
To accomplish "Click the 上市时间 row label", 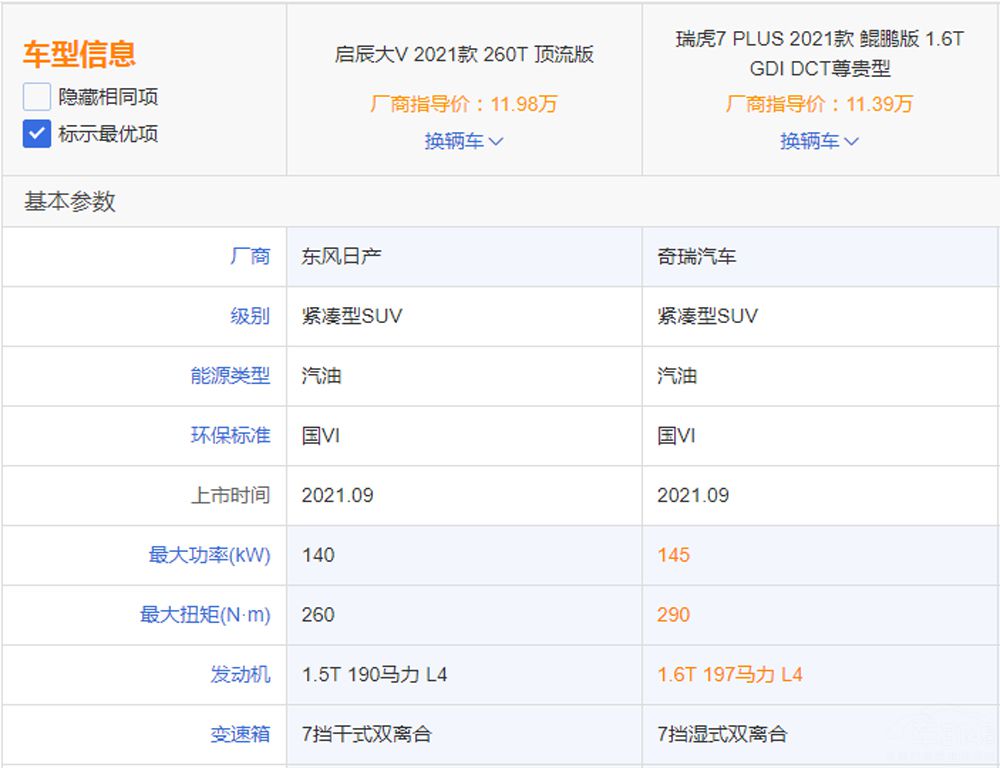I will 230,495.
